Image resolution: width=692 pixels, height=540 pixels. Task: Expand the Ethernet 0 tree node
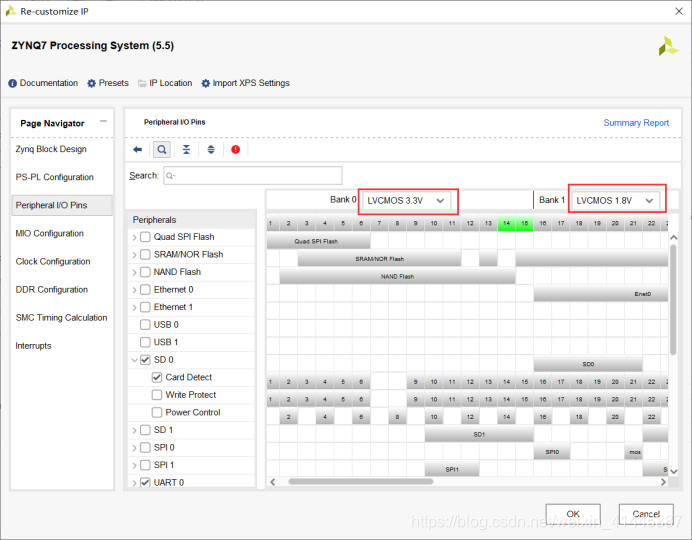(134, 290)
